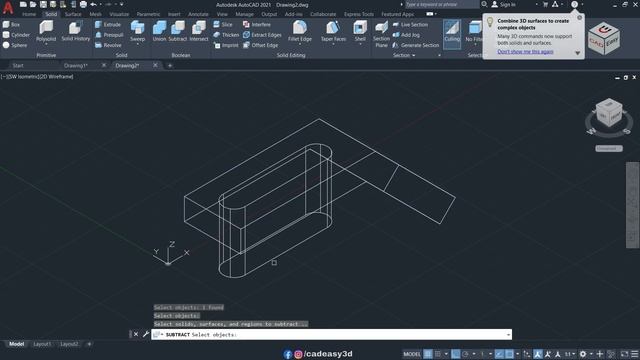
Task: Expand the tip balloon down arrow
Action: click(x=577, y=53)
